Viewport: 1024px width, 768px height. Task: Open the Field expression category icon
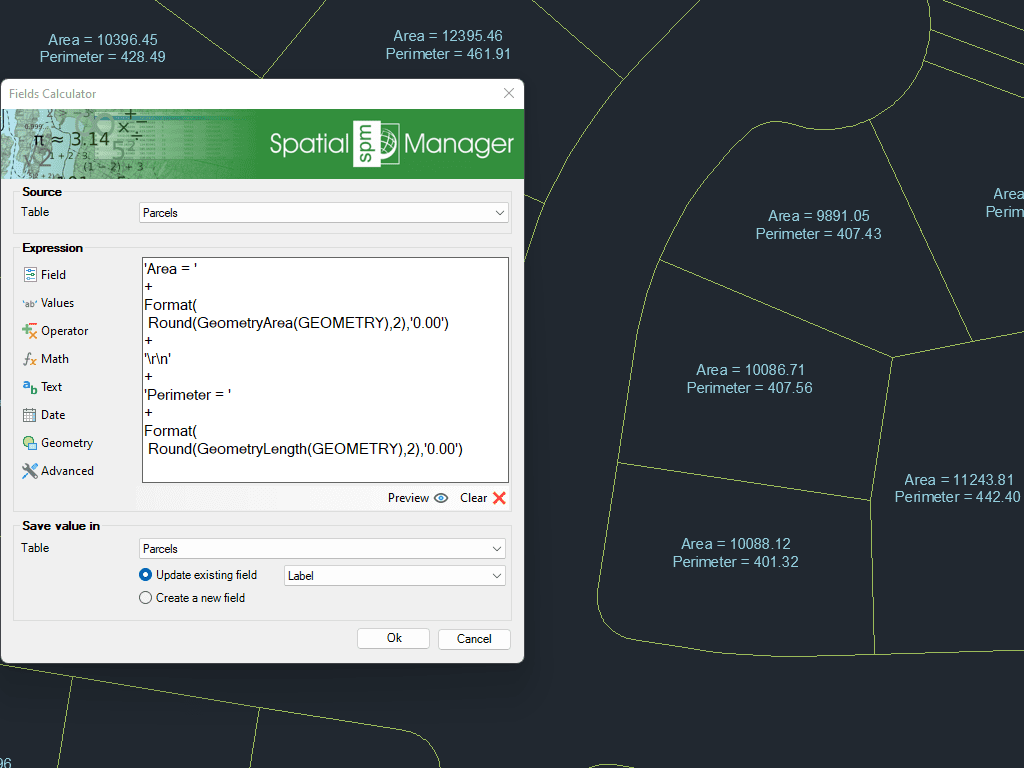coord(30,275)
